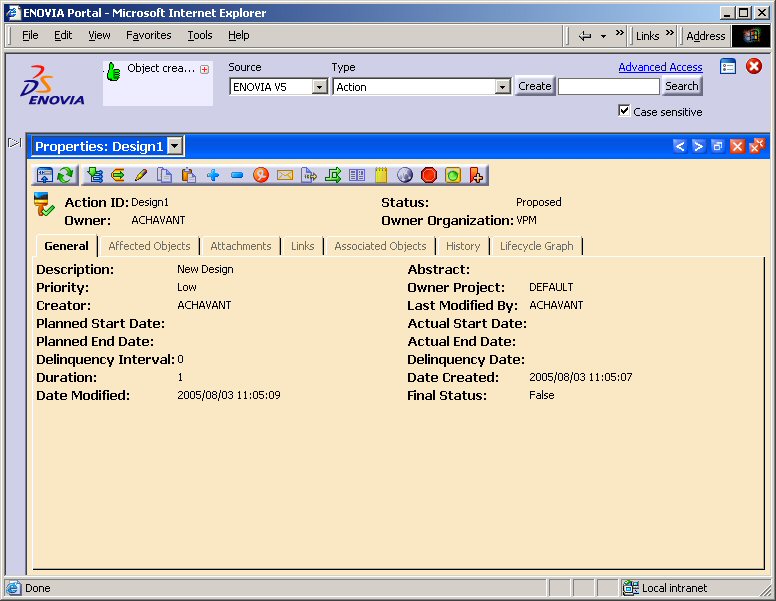The height and width of the screenshot is (601, 776).
Task: Click the blue minus remove icon
Action: click(237, 175)
